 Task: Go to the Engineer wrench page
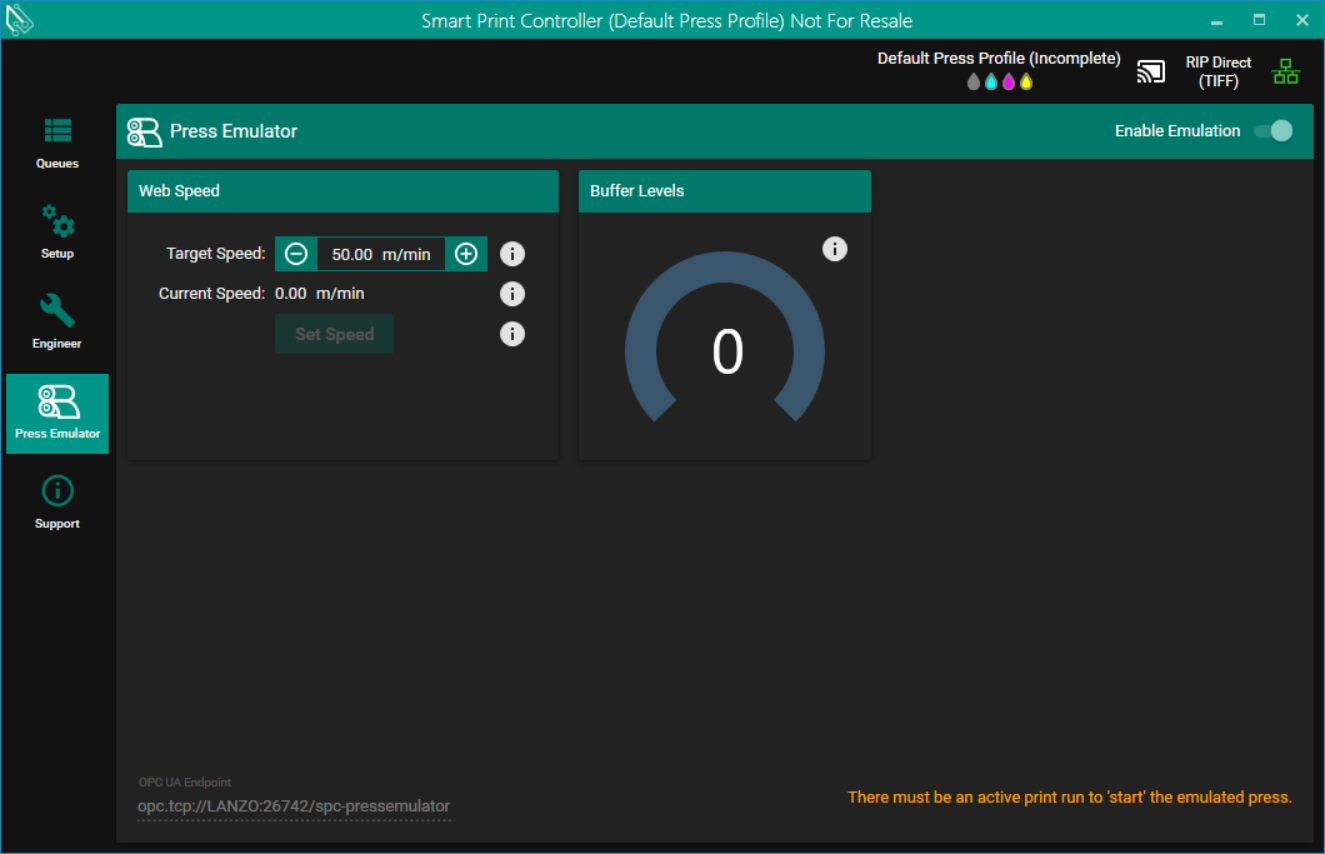pos(57,322)
